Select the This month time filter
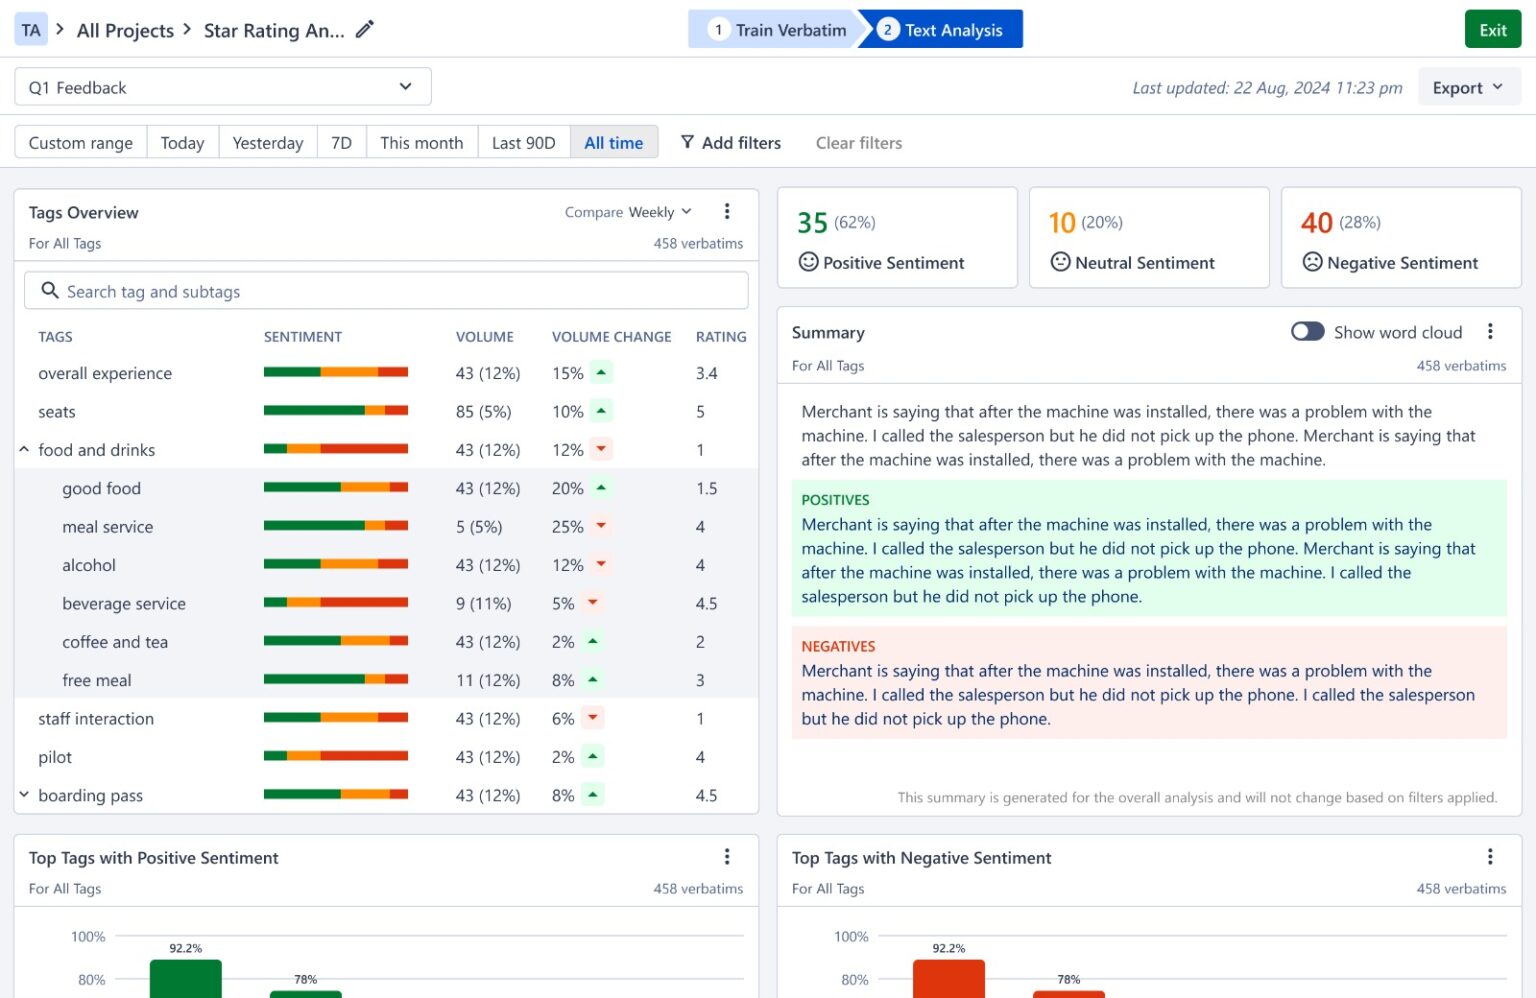This screenshot has width=1536, height=998. coord(421,142)
